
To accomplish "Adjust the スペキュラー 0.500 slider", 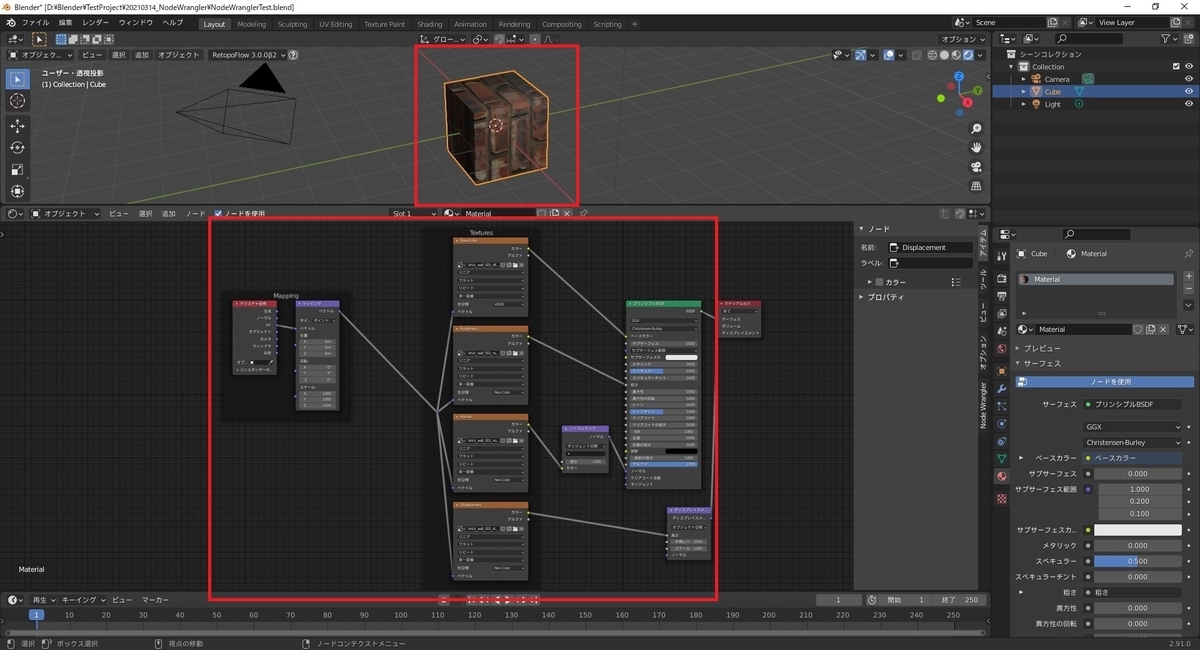I will click(x=1137, y=561).
